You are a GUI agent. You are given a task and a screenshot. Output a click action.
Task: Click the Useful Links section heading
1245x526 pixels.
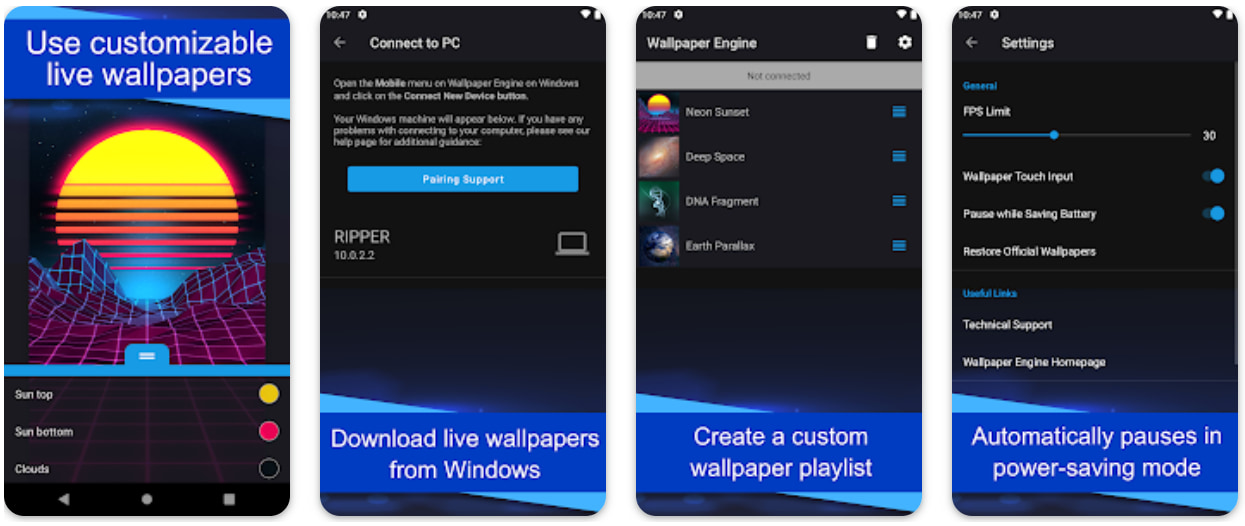989,293
